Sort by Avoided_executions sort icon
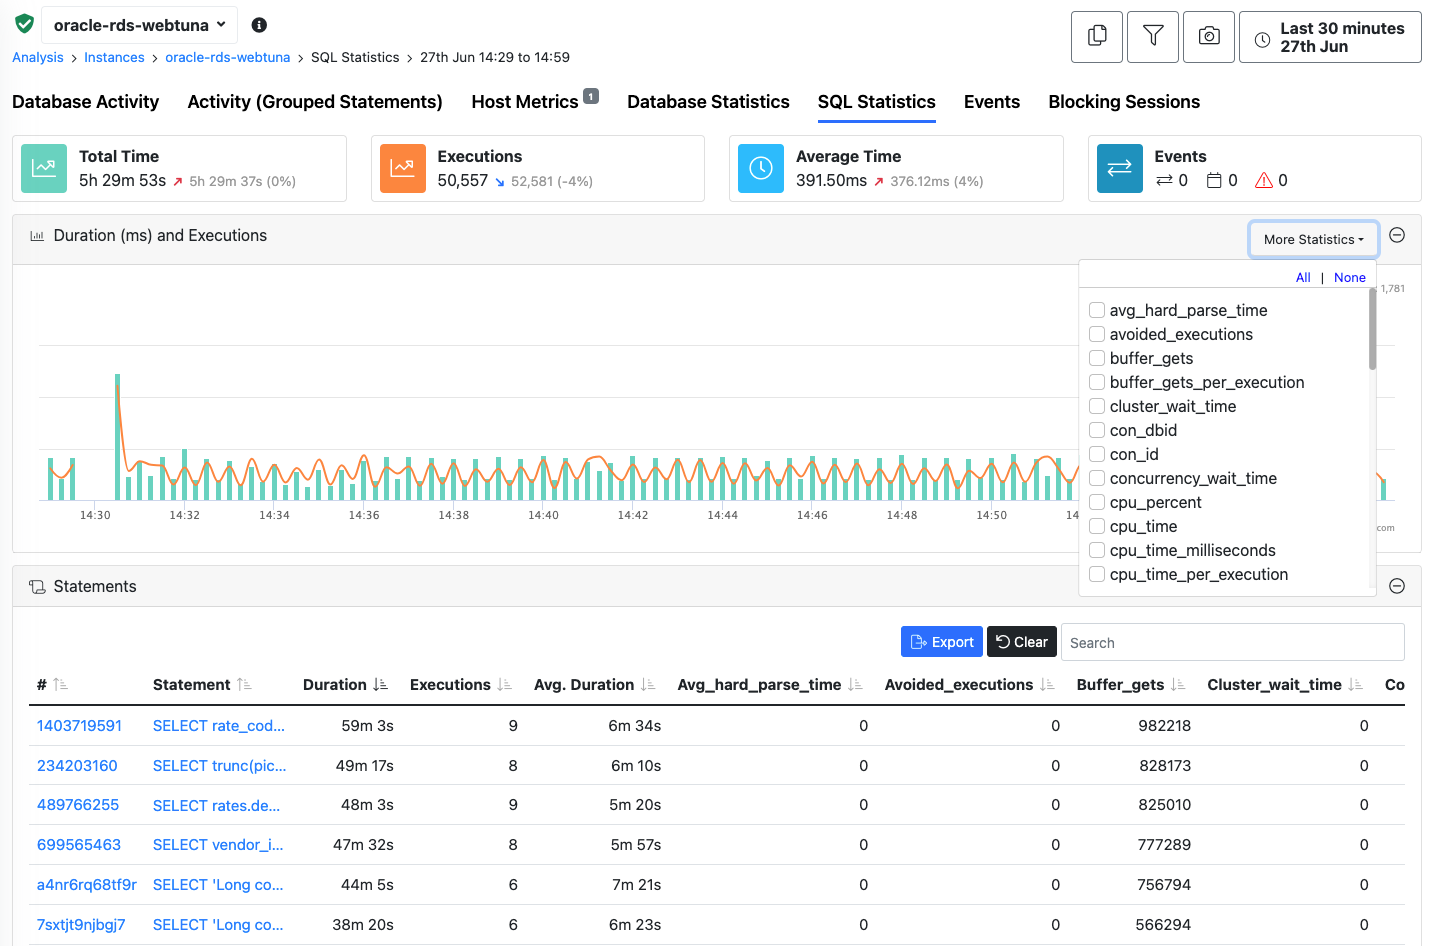 click(1047, 685)
